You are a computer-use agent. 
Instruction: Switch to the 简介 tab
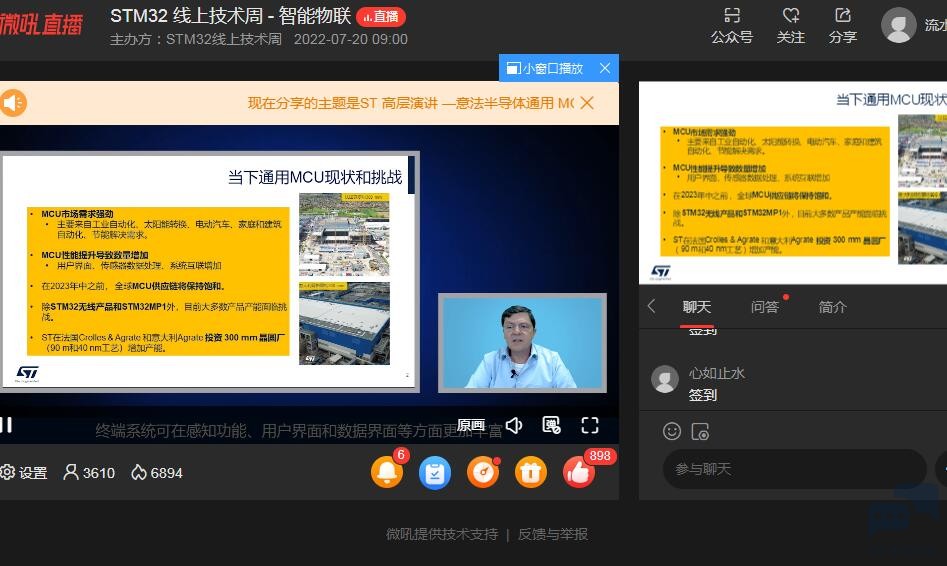(832, 307)
